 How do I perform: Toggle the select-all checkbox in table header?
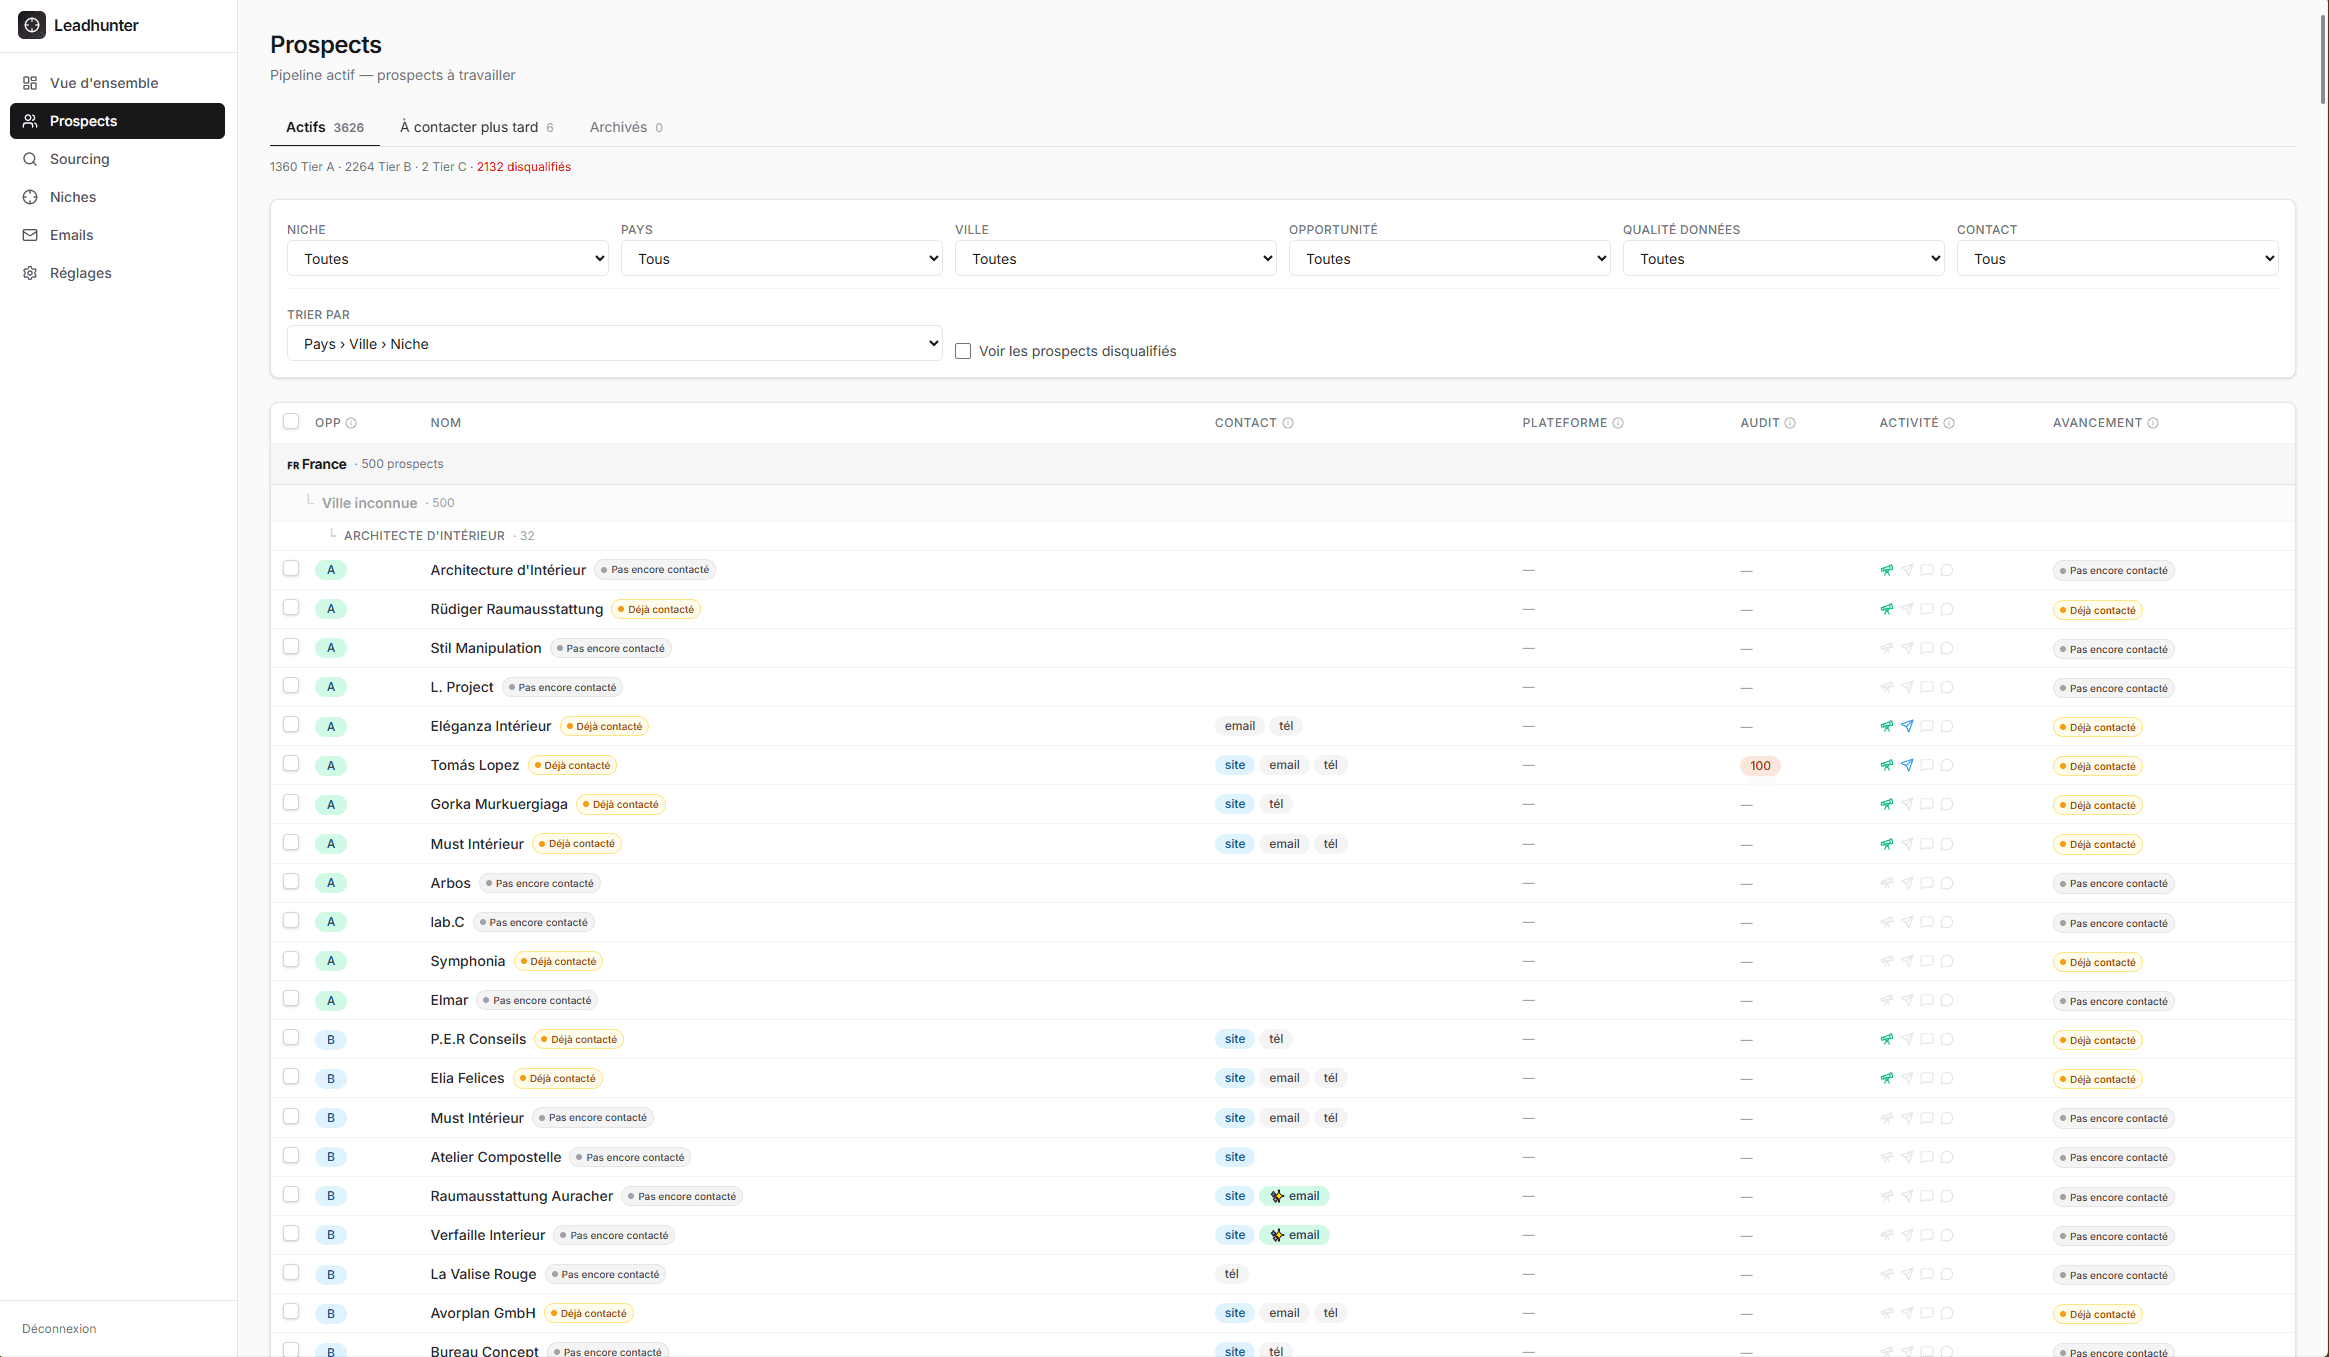point(291,421)
